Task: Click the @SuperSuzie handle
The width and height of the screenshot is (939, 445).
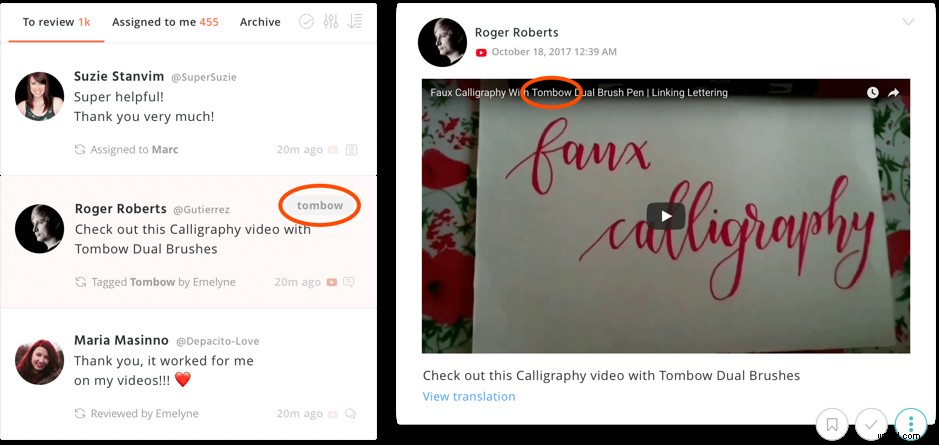Action: coord(204,77)
